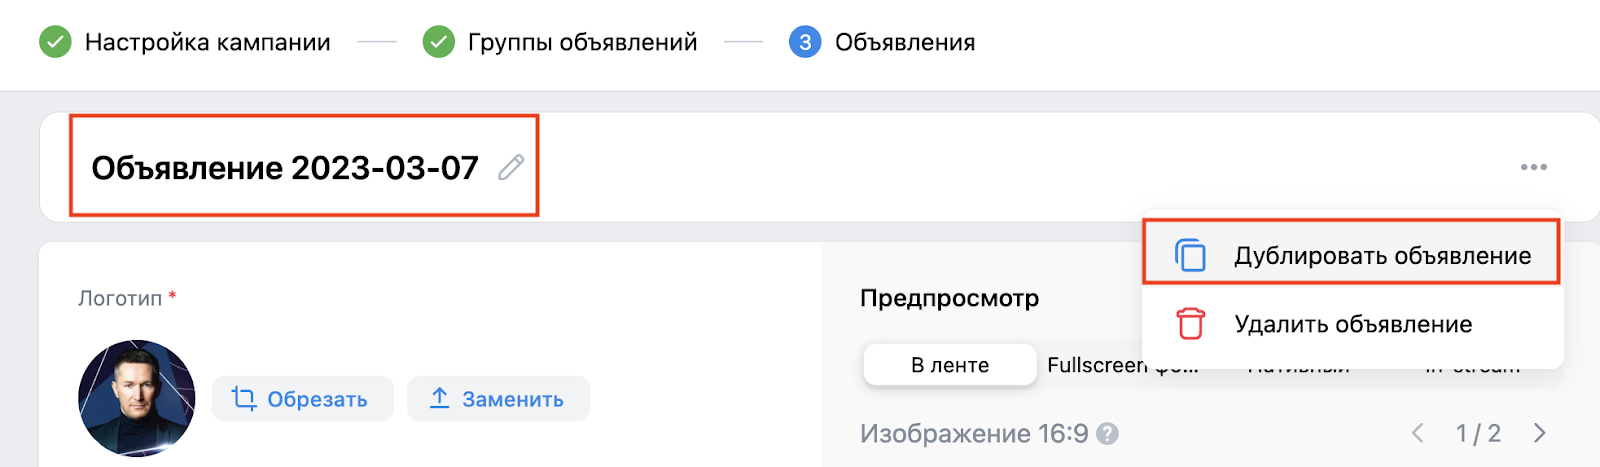Click the ad title Объявление 2023-03-07

285,167
